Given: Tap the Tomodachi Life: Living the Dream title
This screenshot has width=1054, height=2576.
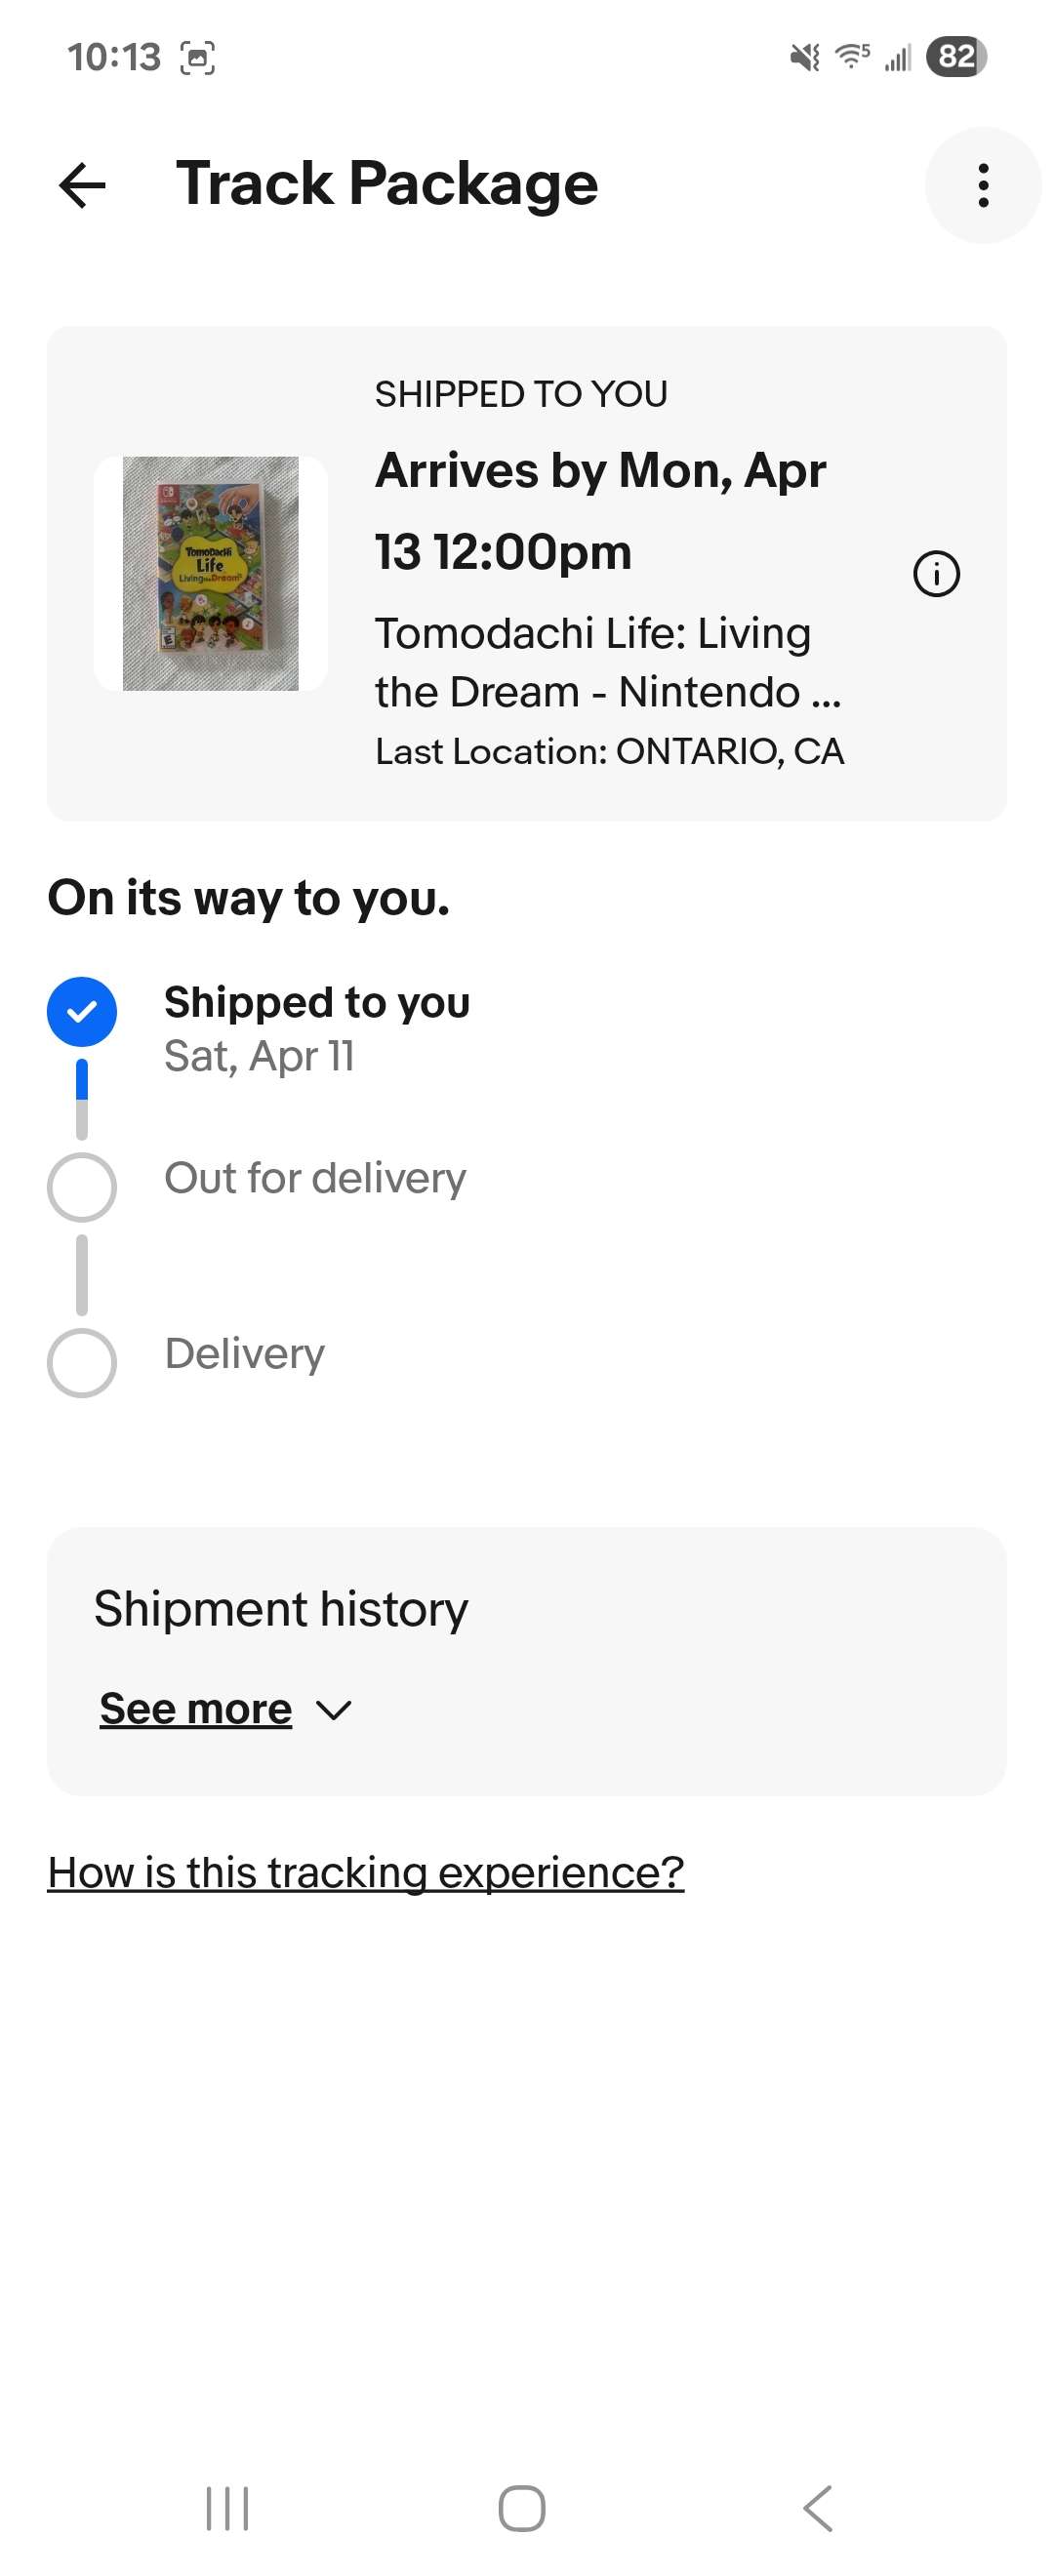Looking at the screenshot, I should pyautogui.click(x=608, y=662).
